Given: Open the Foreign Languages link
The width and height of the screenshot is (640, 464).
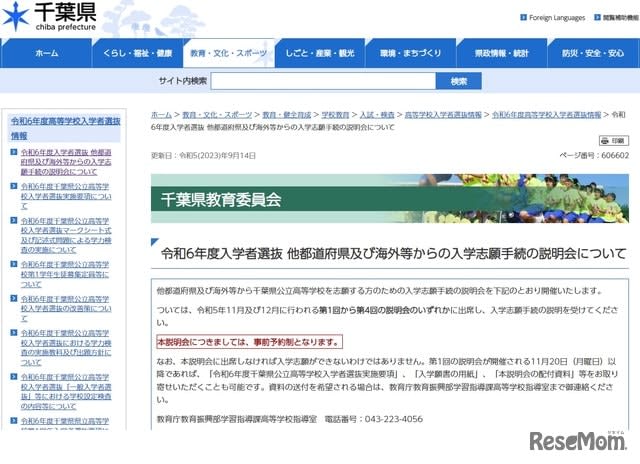Looking at the screenshot, I should point(557,18).
